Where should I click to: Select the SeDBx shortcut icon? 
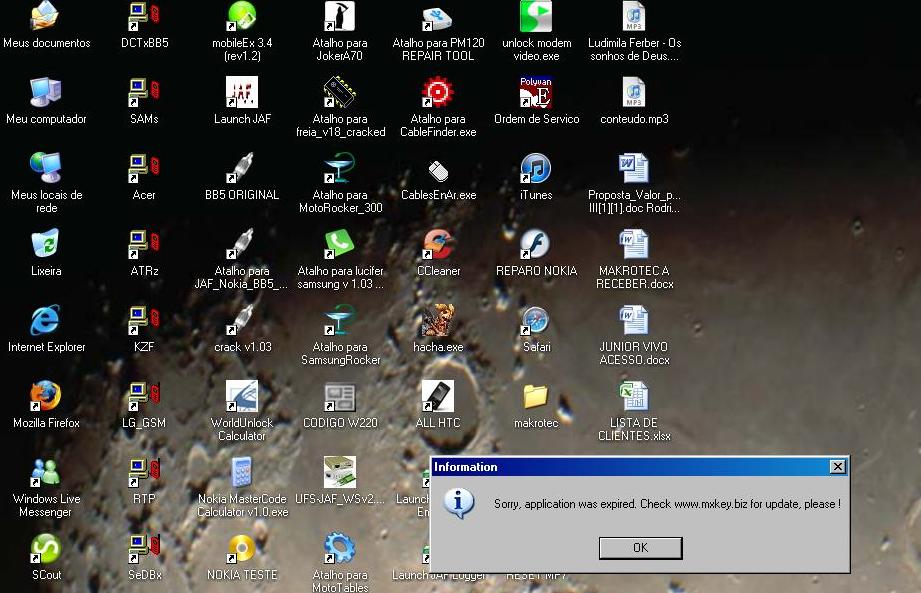pos(144,548)
